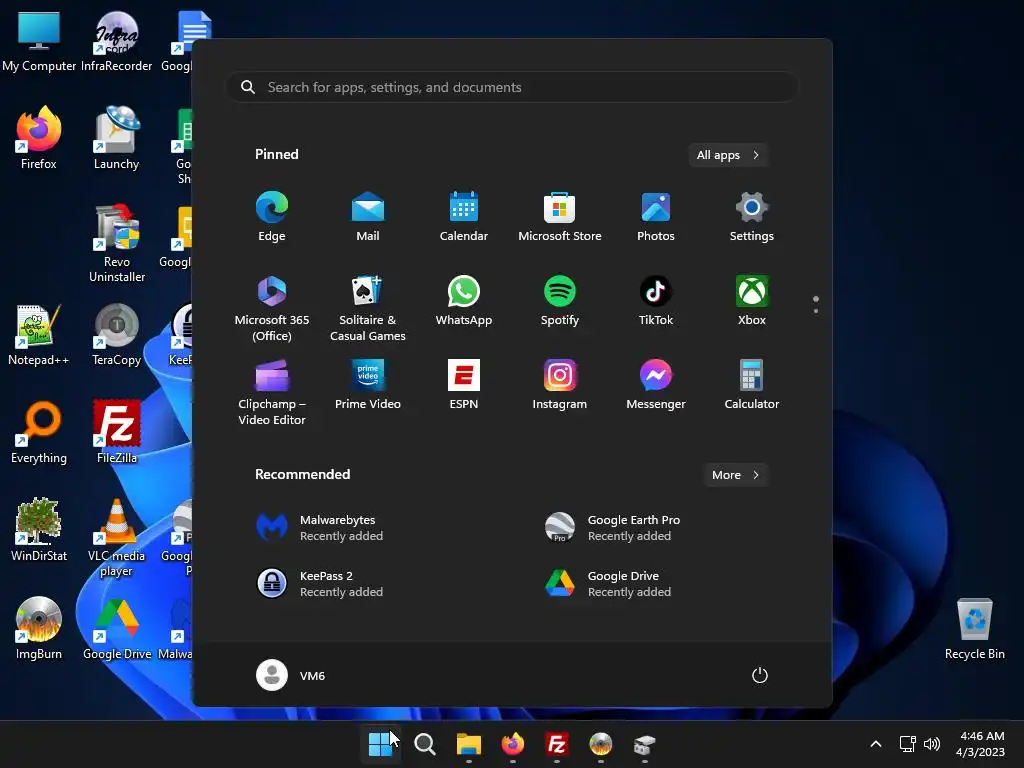Launch Prime Video app
This screenshot has height=768, width=1024.
click(368, 385)
